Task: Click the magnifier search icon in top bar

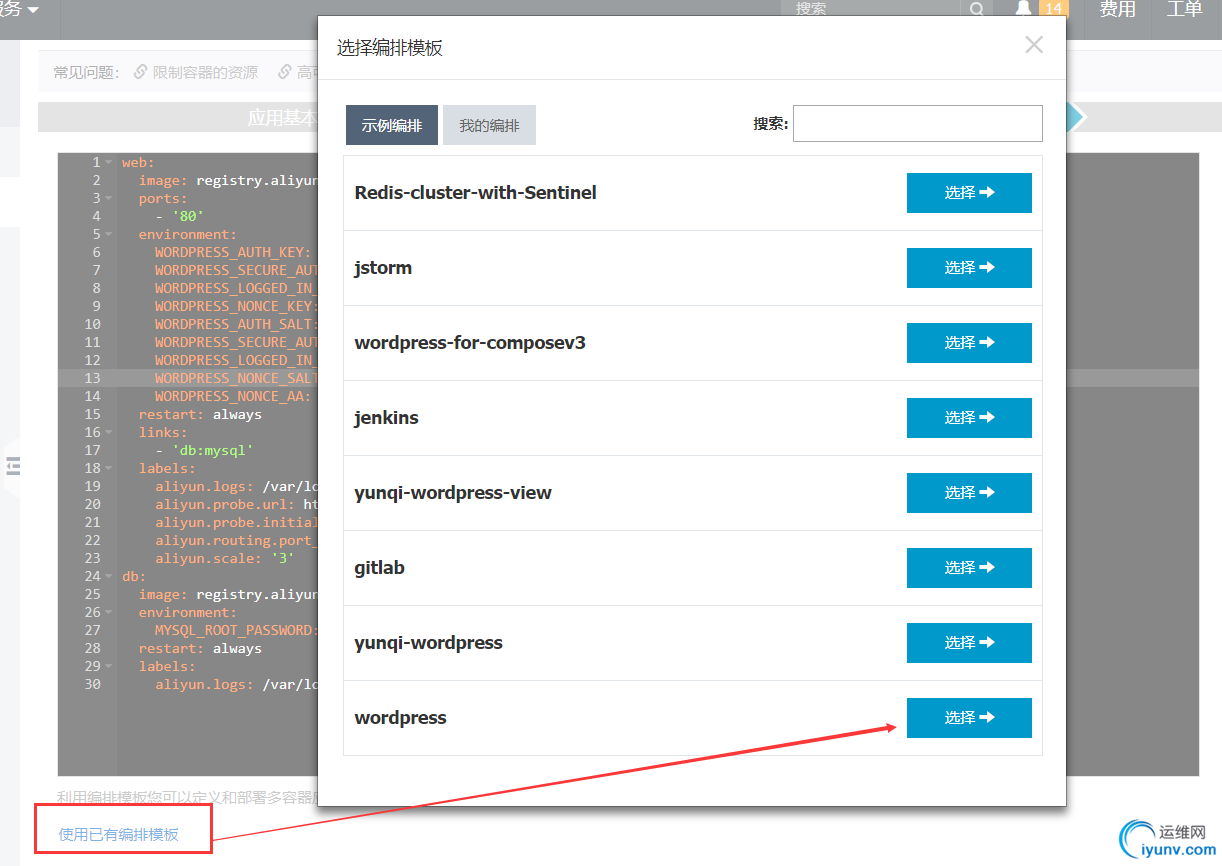Action: click(x=976, y=9)
